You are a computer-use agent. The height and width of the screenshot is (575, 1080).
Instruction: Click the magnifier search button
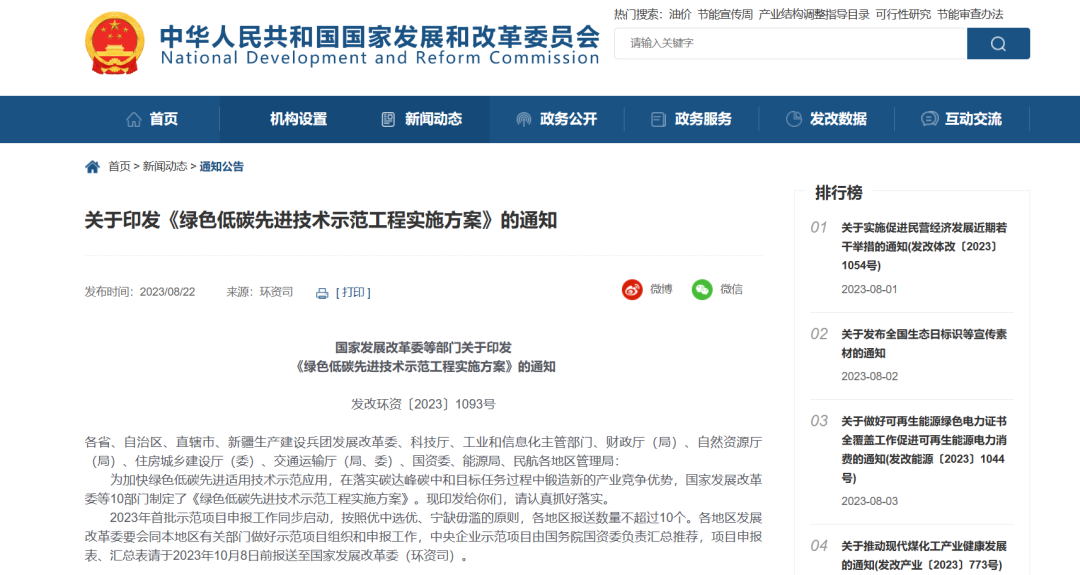[997, 43]
